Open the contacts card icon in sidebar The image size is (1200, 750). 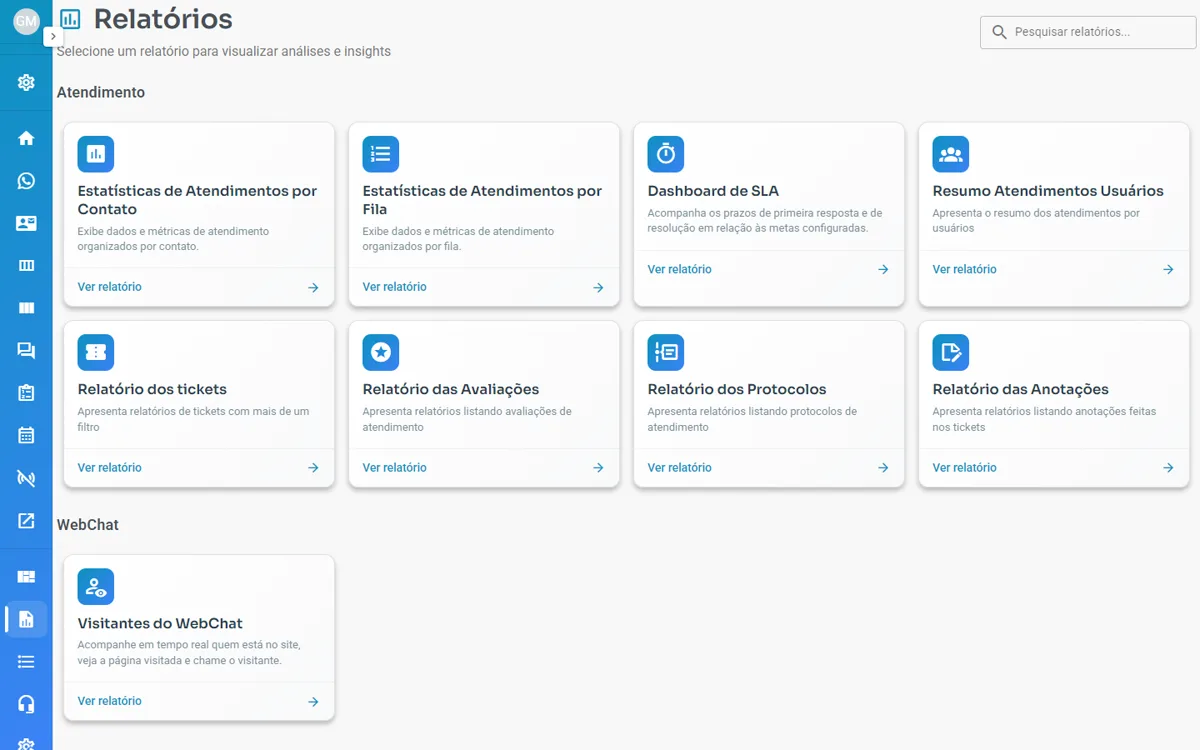[x=26, y=223]
